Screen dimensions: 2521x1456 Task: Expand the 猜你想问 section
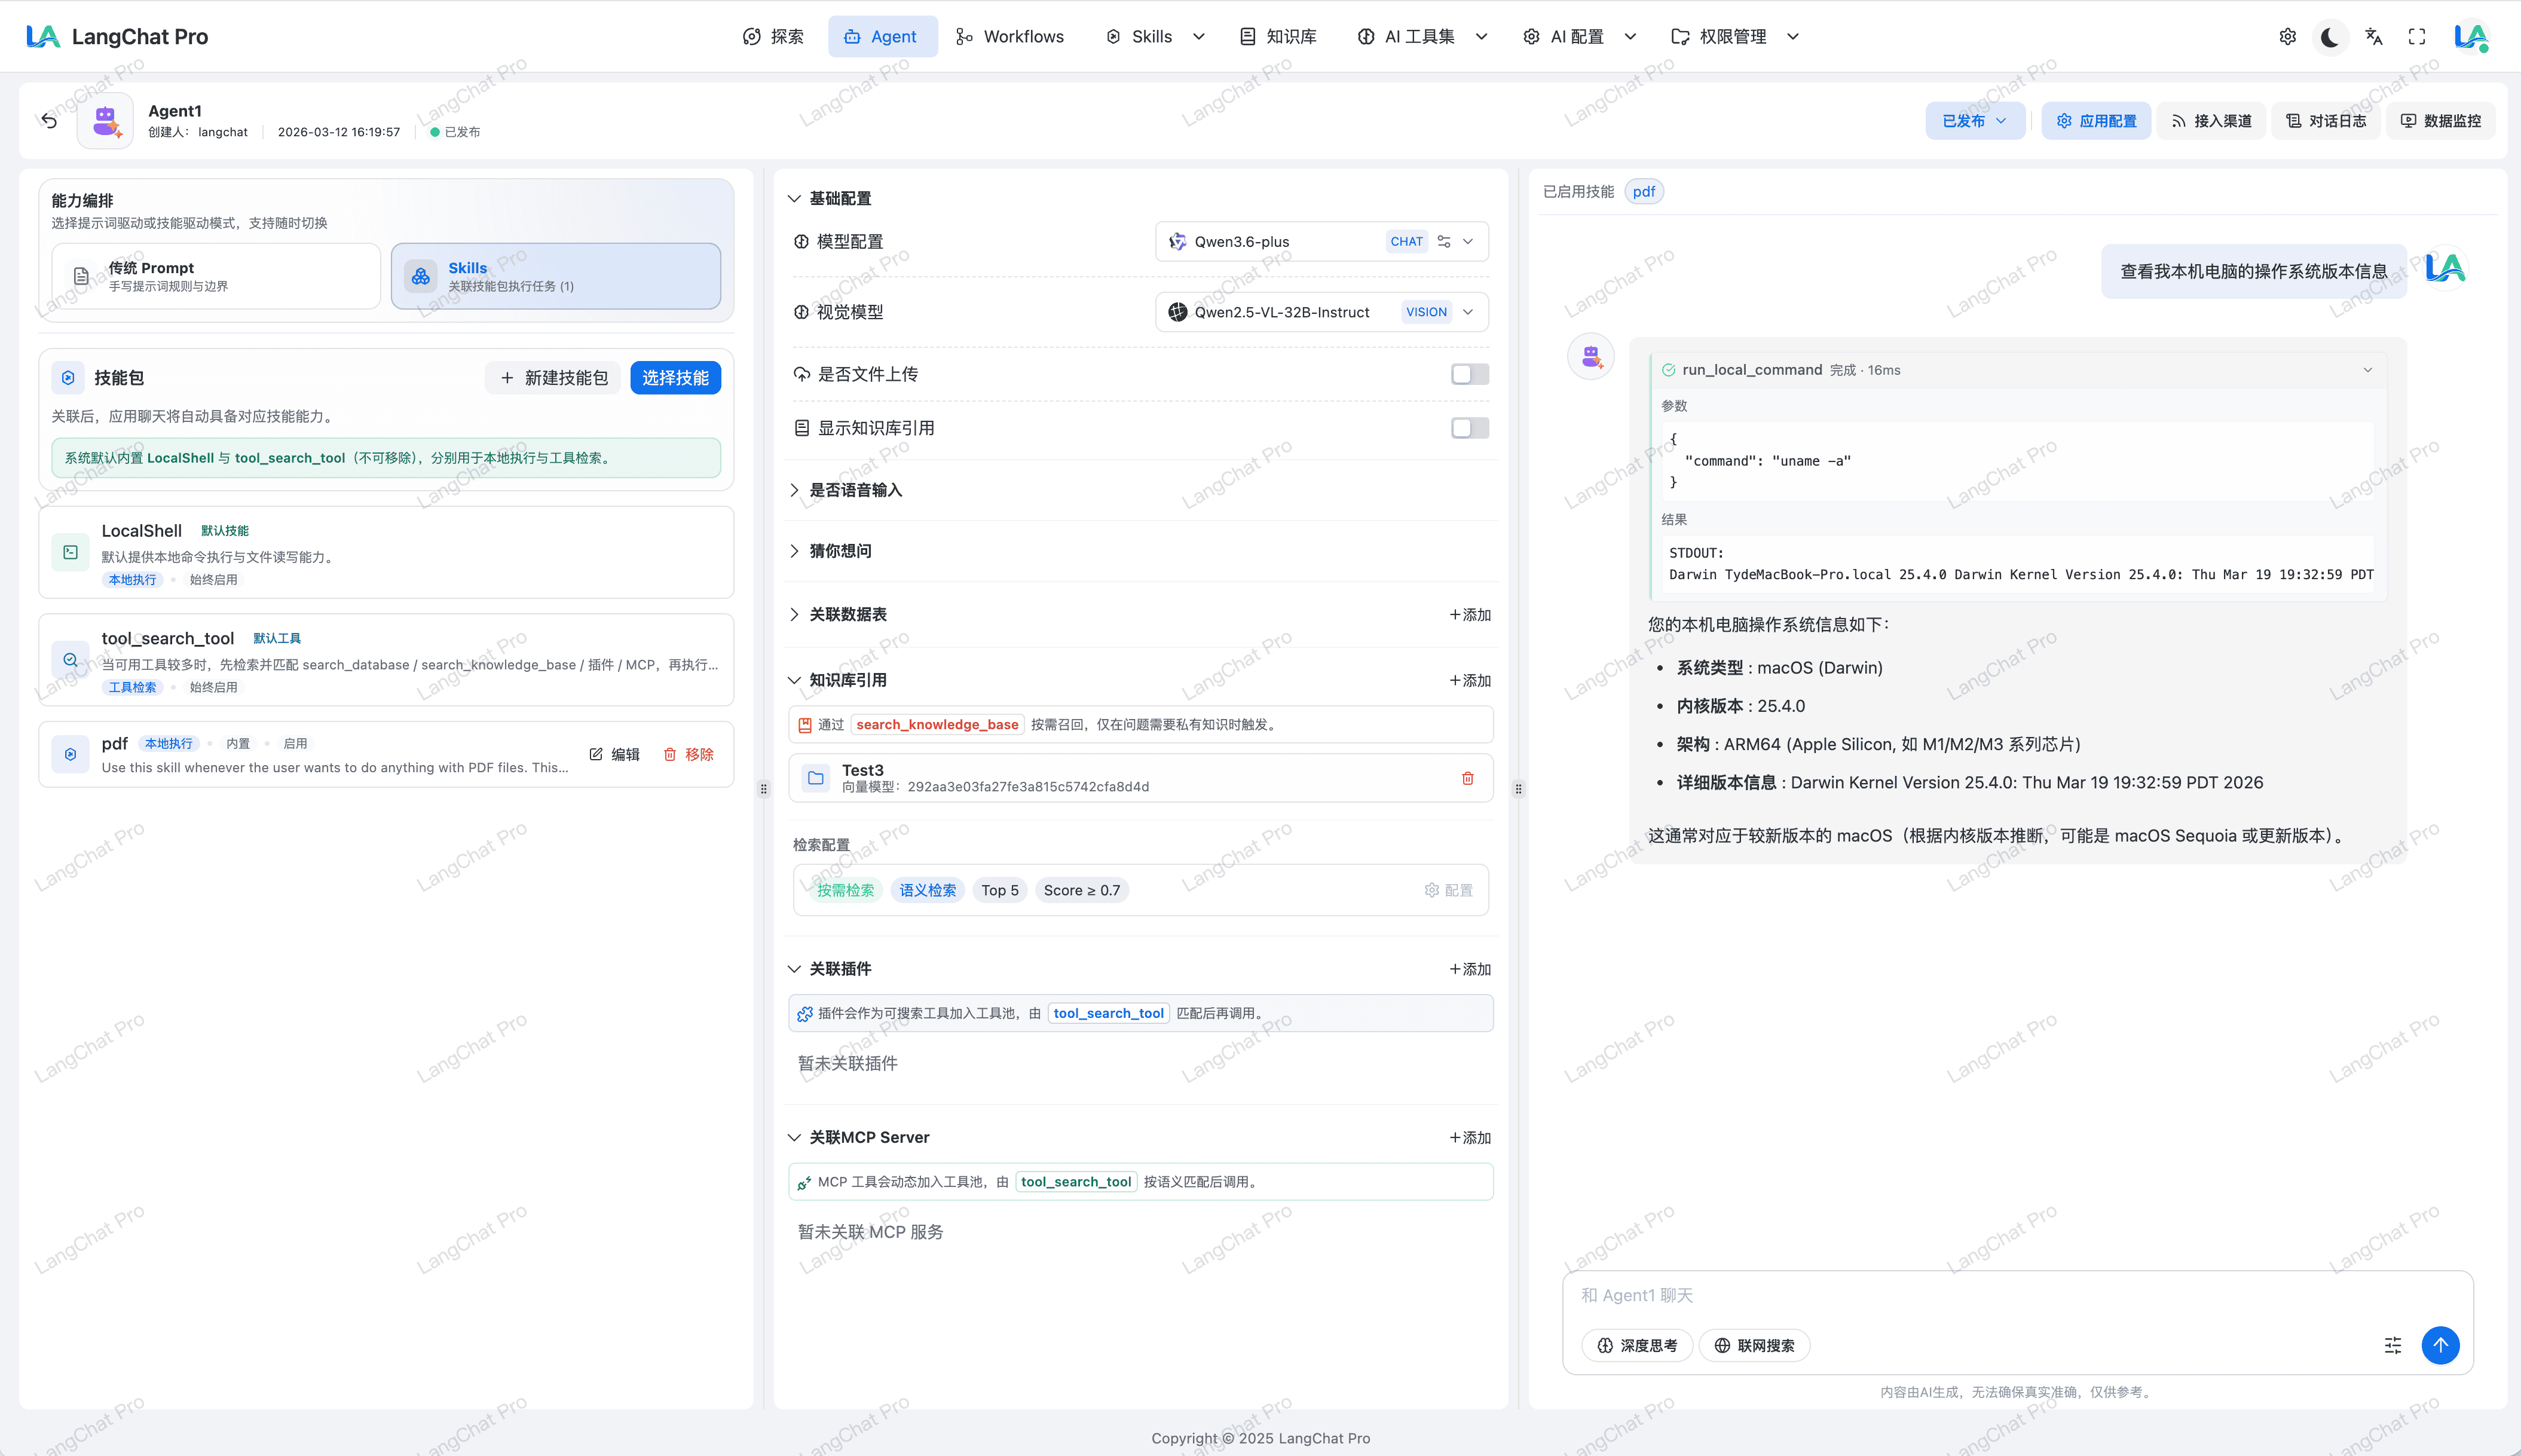(x=840, y=551)
